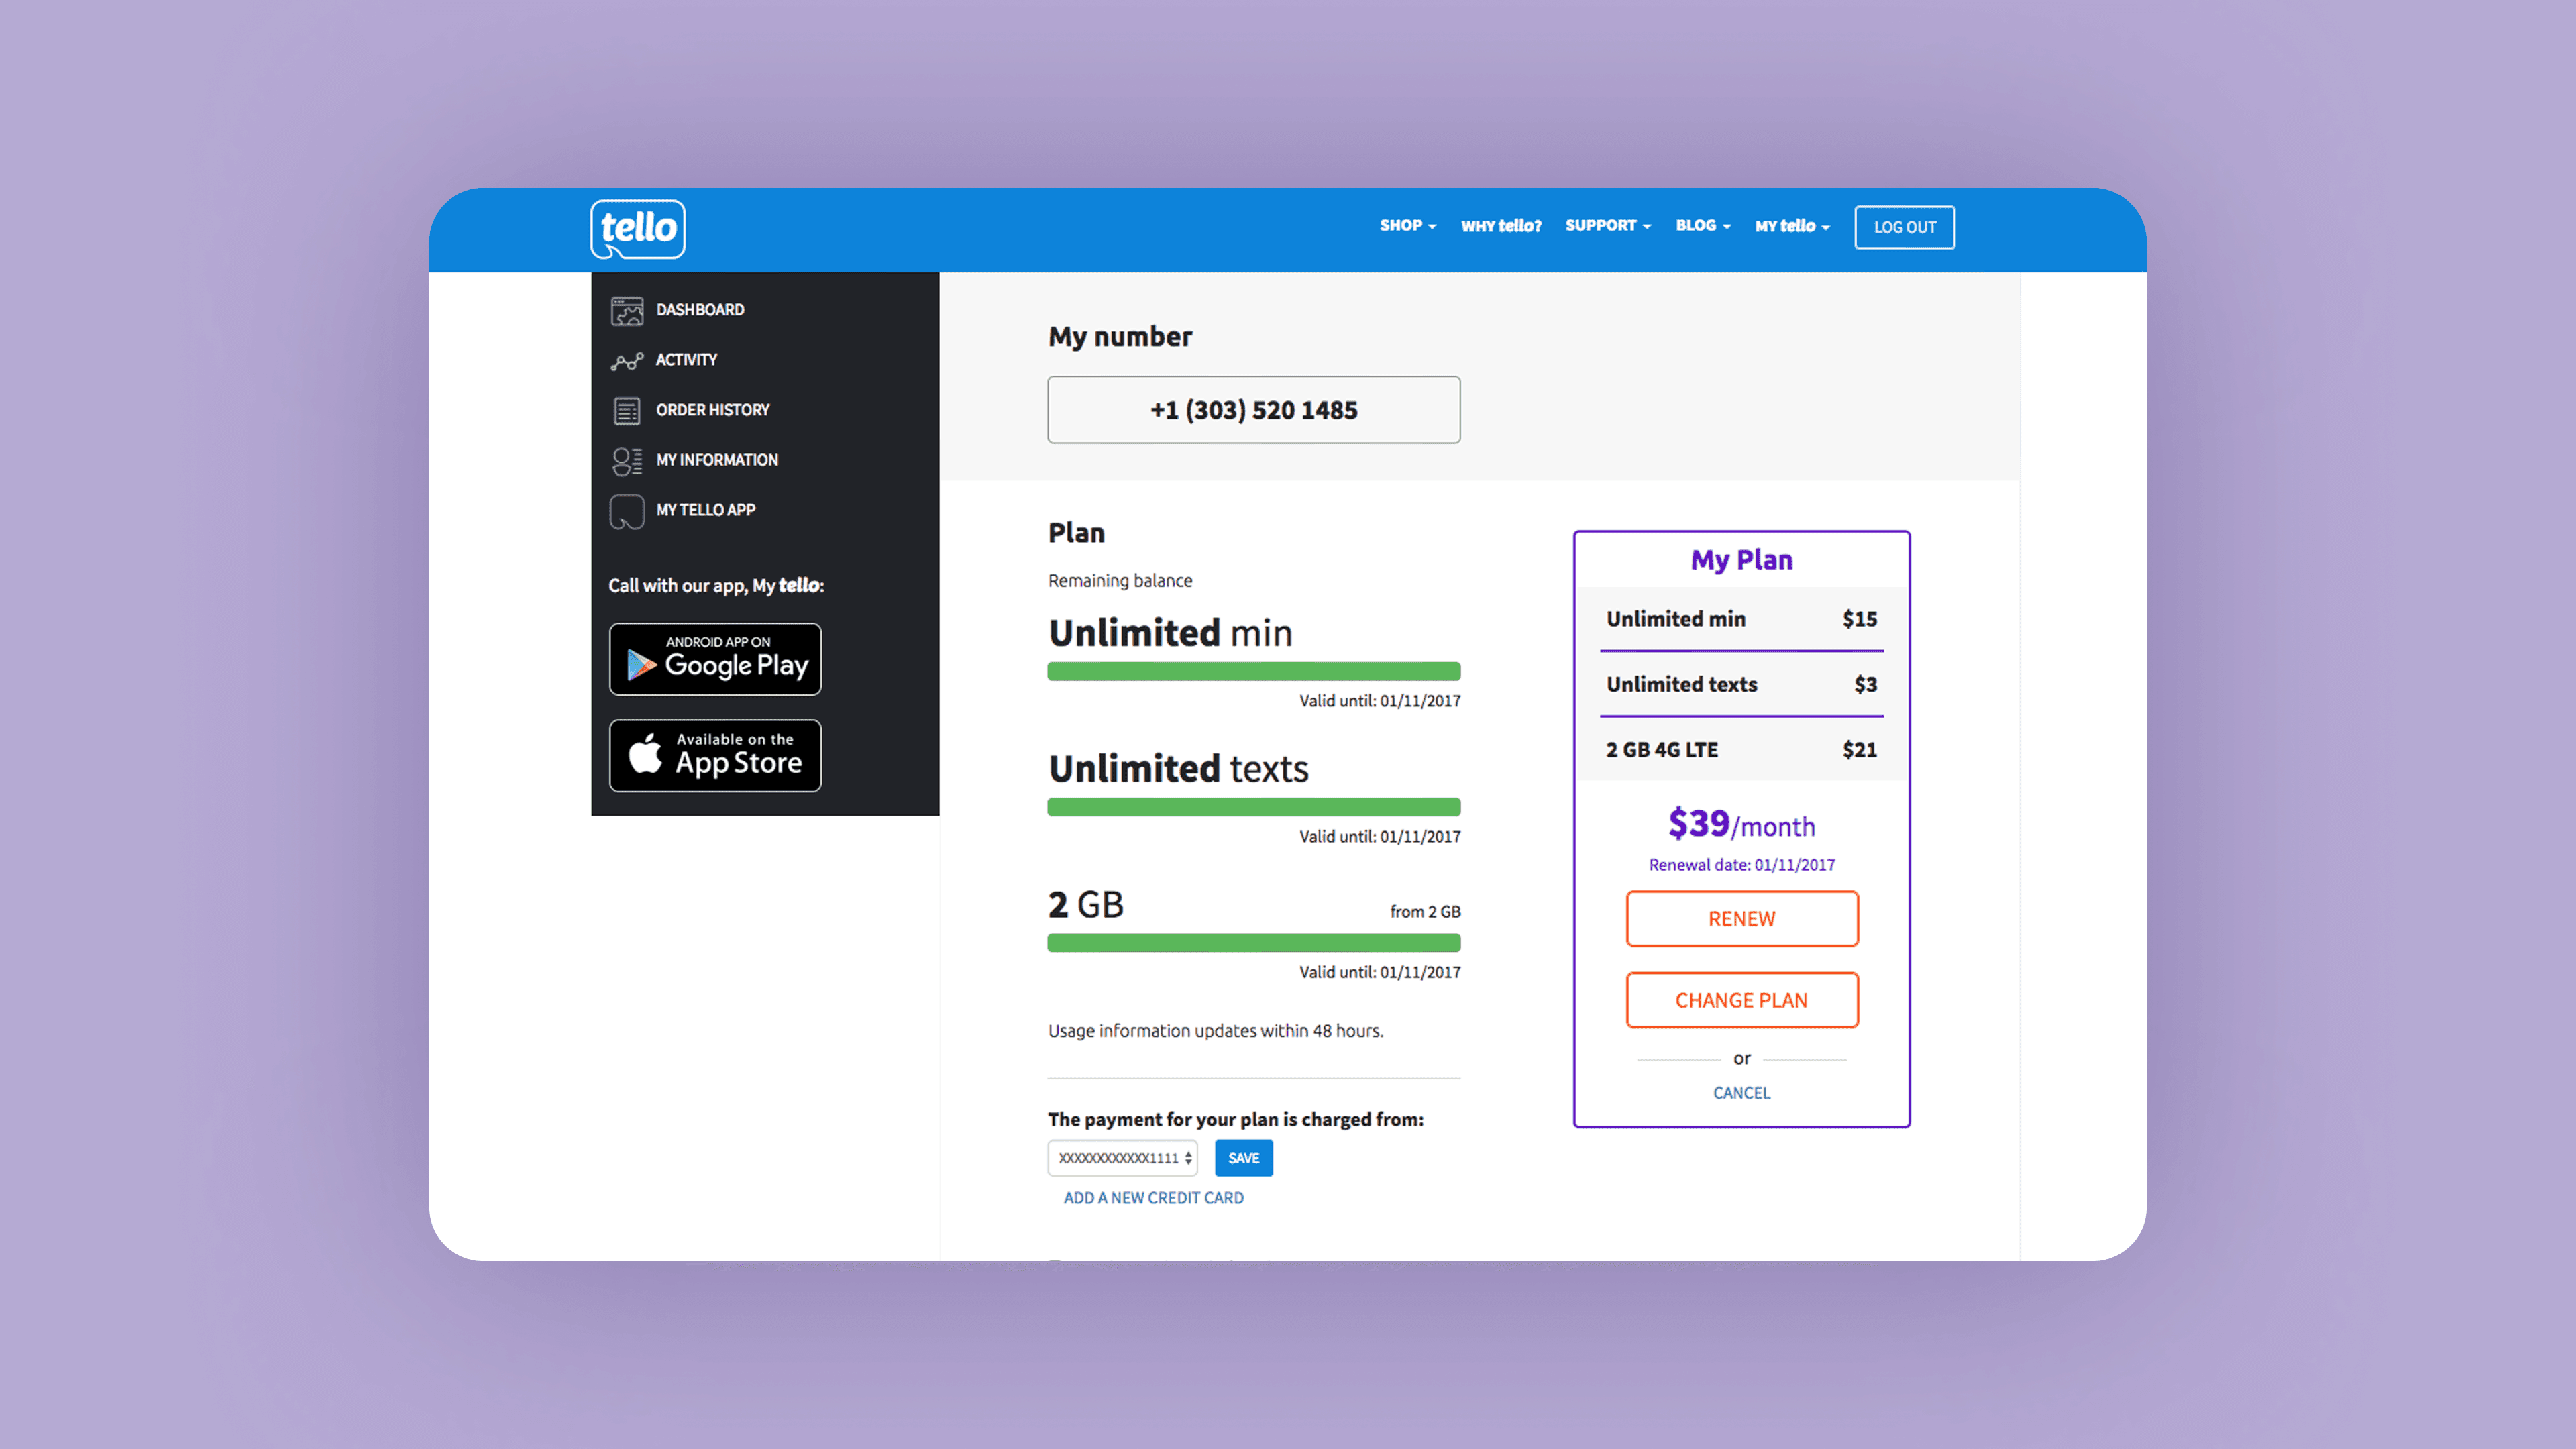
Task: Click the Order History list icon
Action: click(x=627, y=410)
